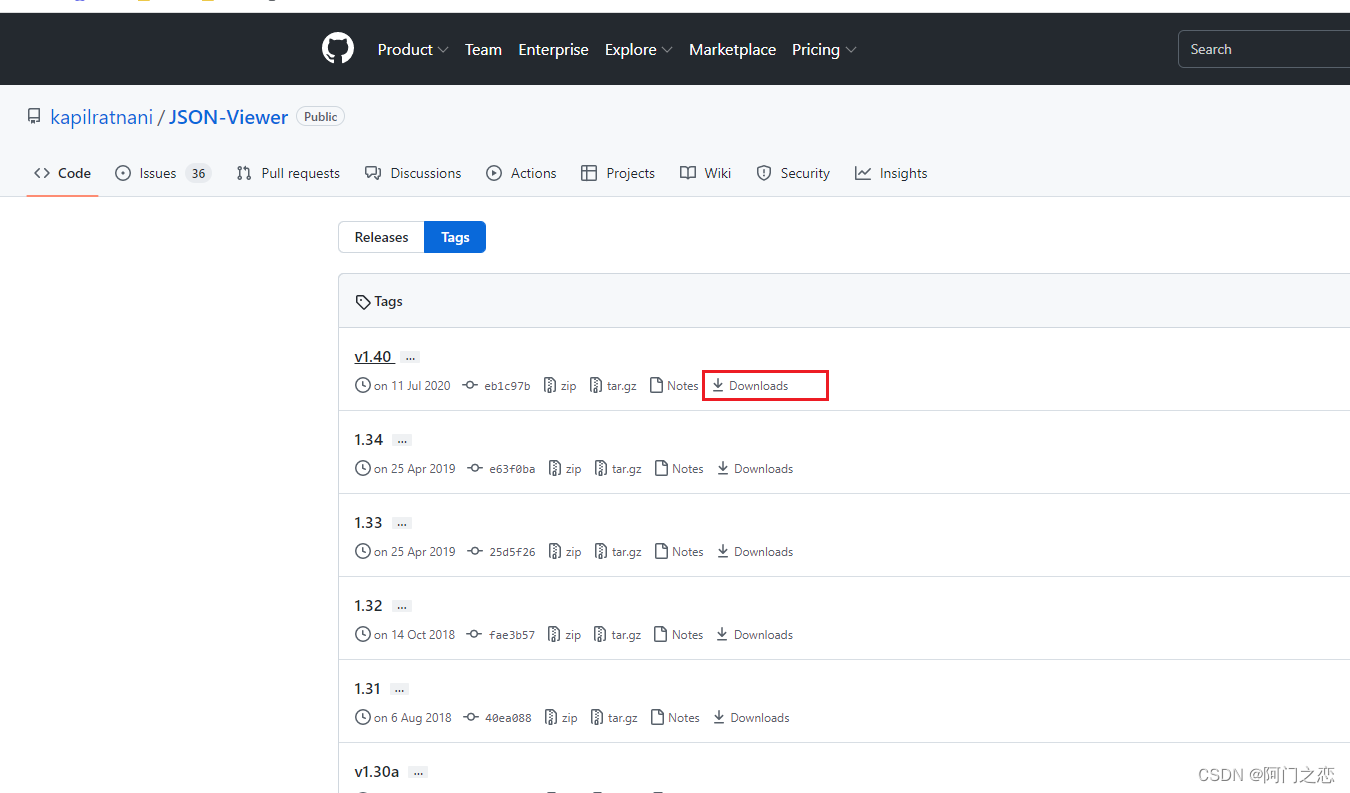Expand the ellipsis next to 1.33
This screenshot has width=1350, height=793.
(x=402, y=523)
